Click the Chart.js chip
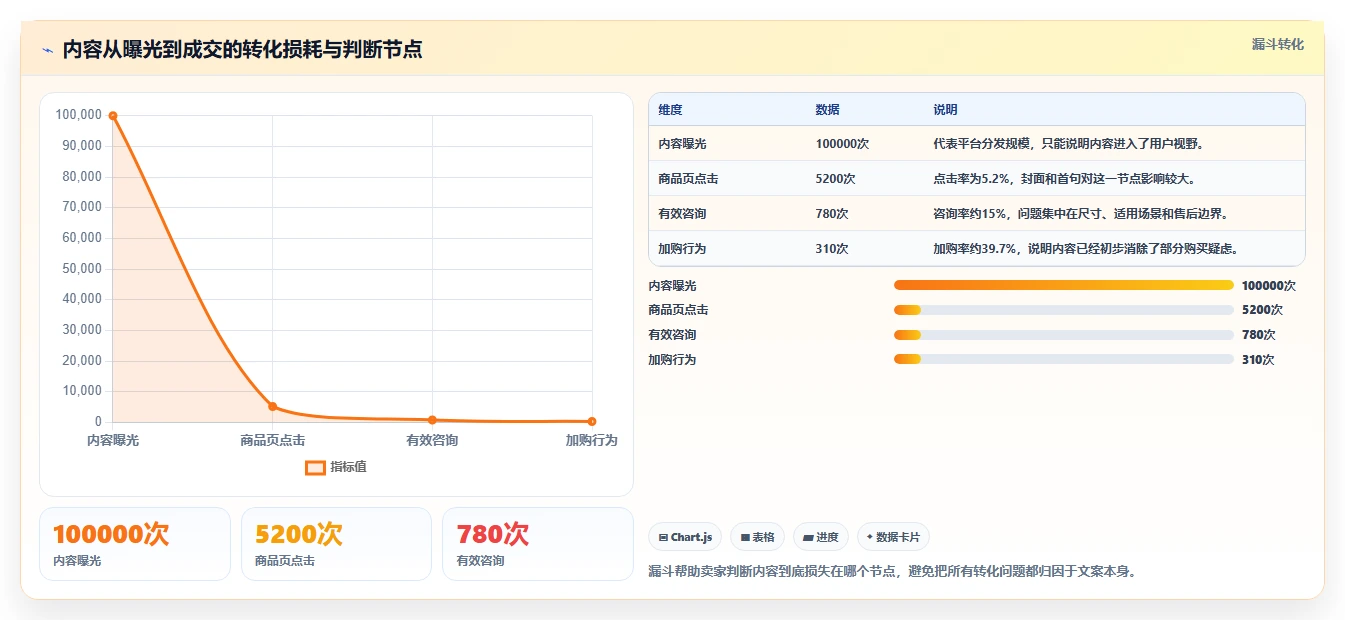 [685, 537]
